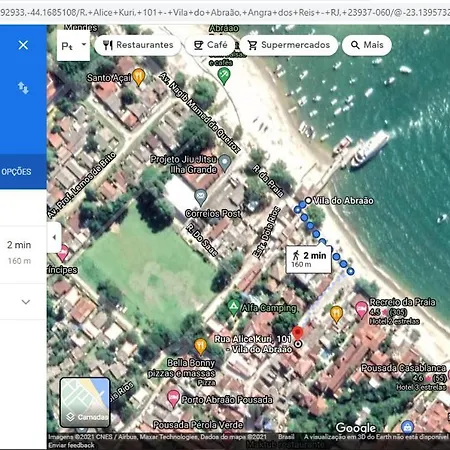Screen dimensions: 450x450
Task: Select the green restaurant pin near the beach
Action: [x=224, y=76]
